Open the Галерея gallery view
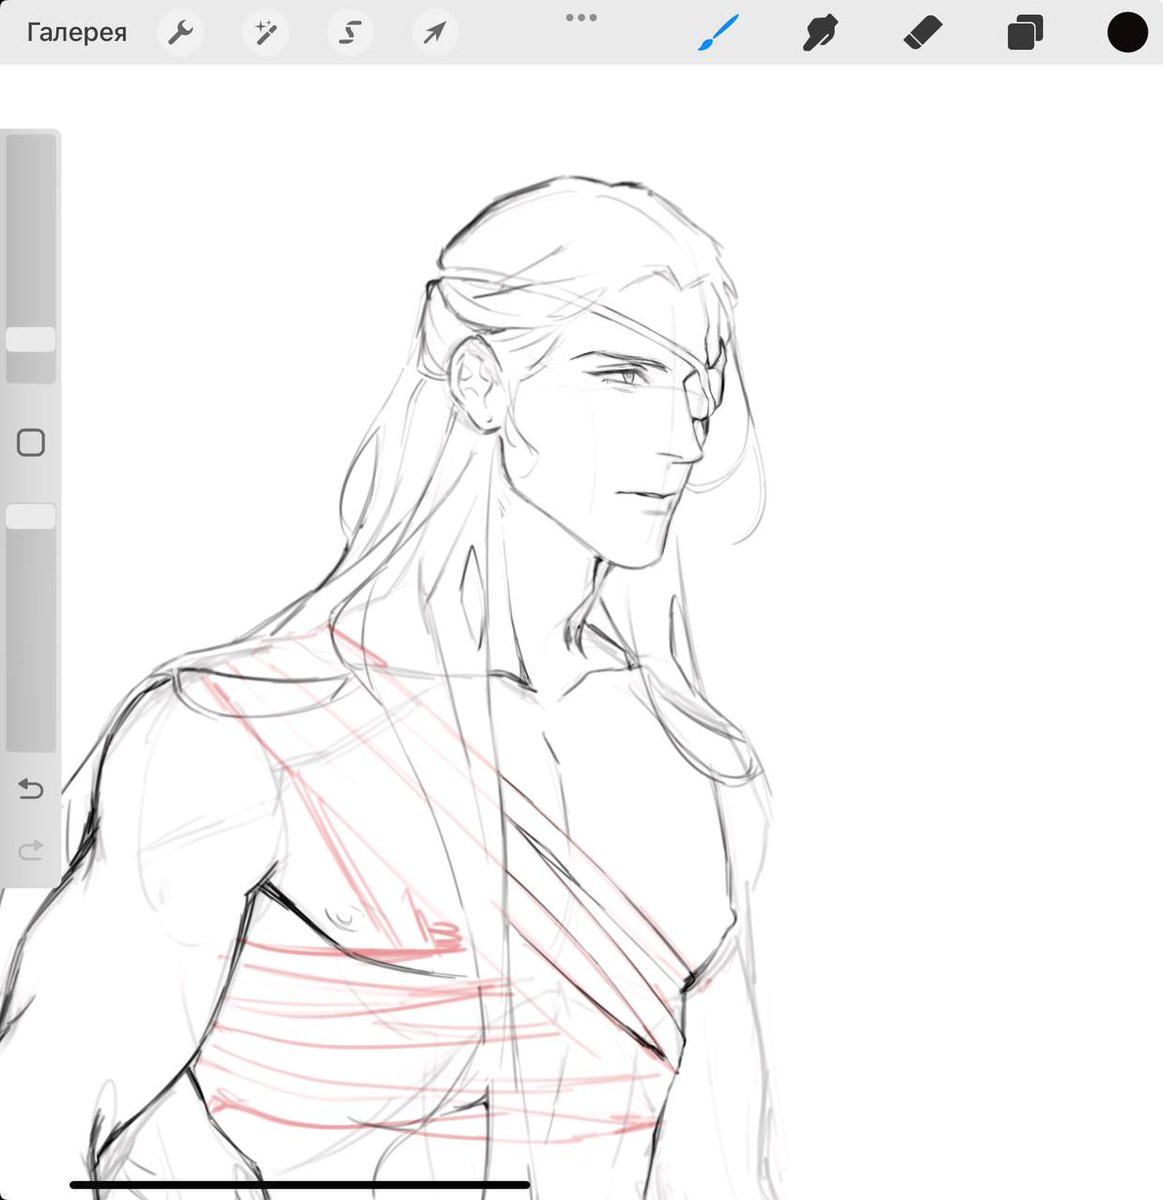 (x=77, y=33)
